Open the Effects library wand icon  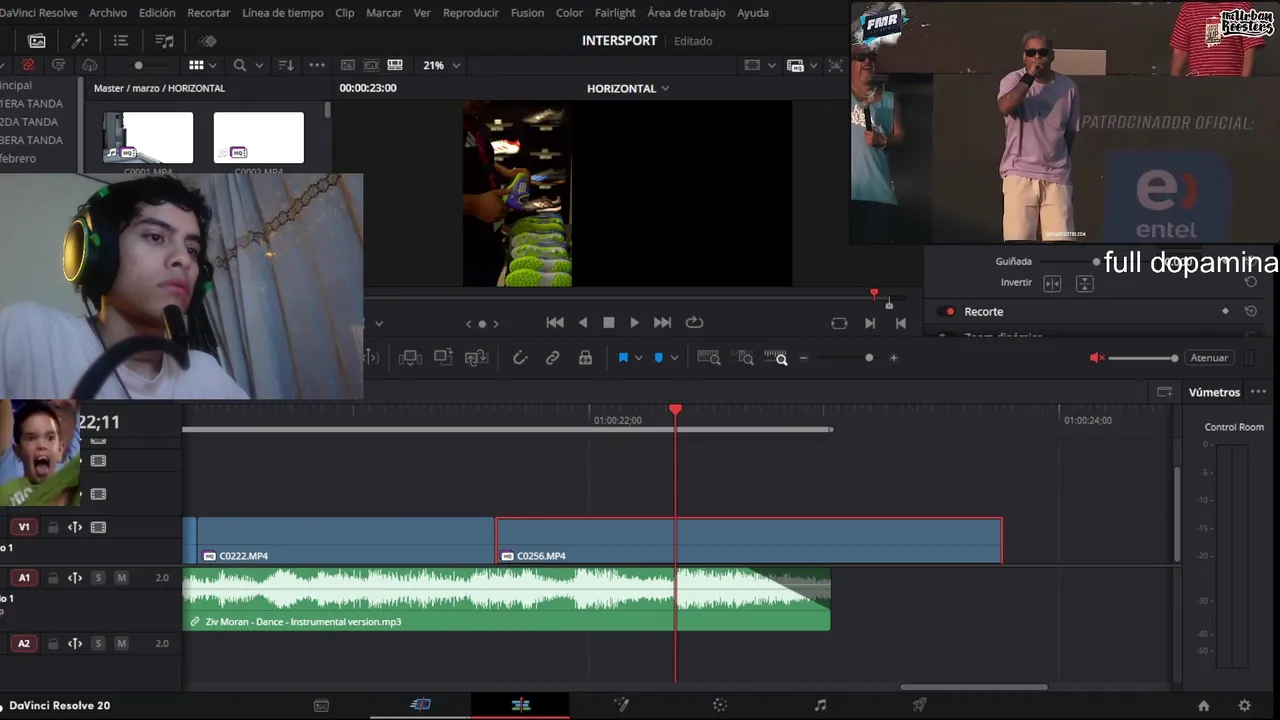point(80,41)
